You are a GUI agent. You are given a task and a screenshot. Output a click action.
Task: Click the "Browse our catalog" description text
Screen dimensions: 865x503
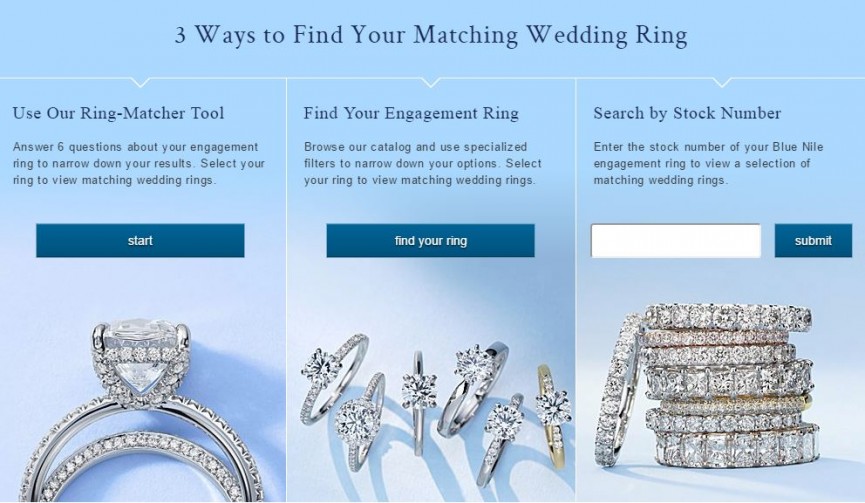coord(423,163)
